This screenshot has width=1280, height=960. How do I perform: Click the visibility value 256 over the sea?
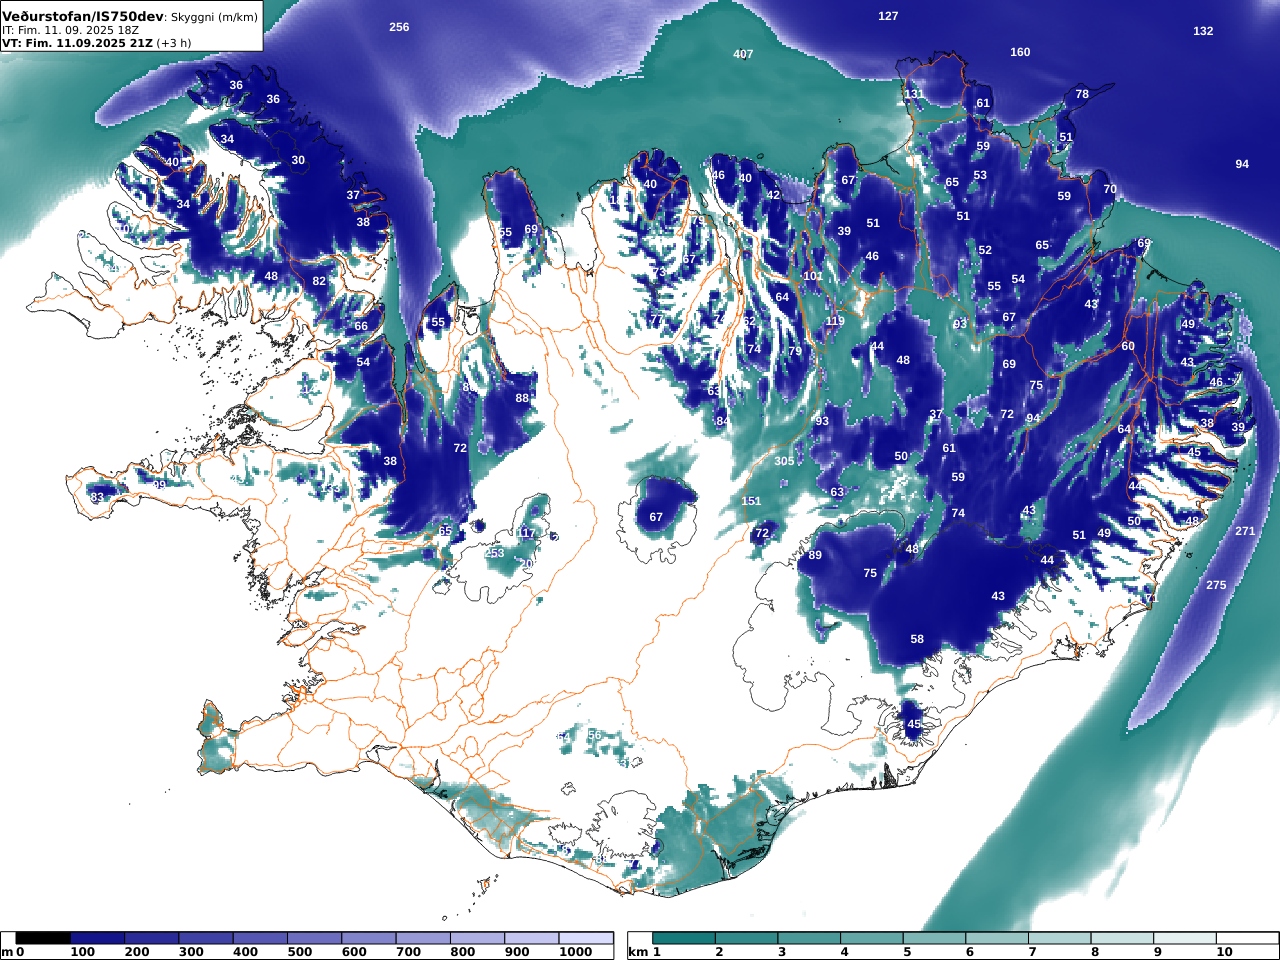[x=399, y=27]
